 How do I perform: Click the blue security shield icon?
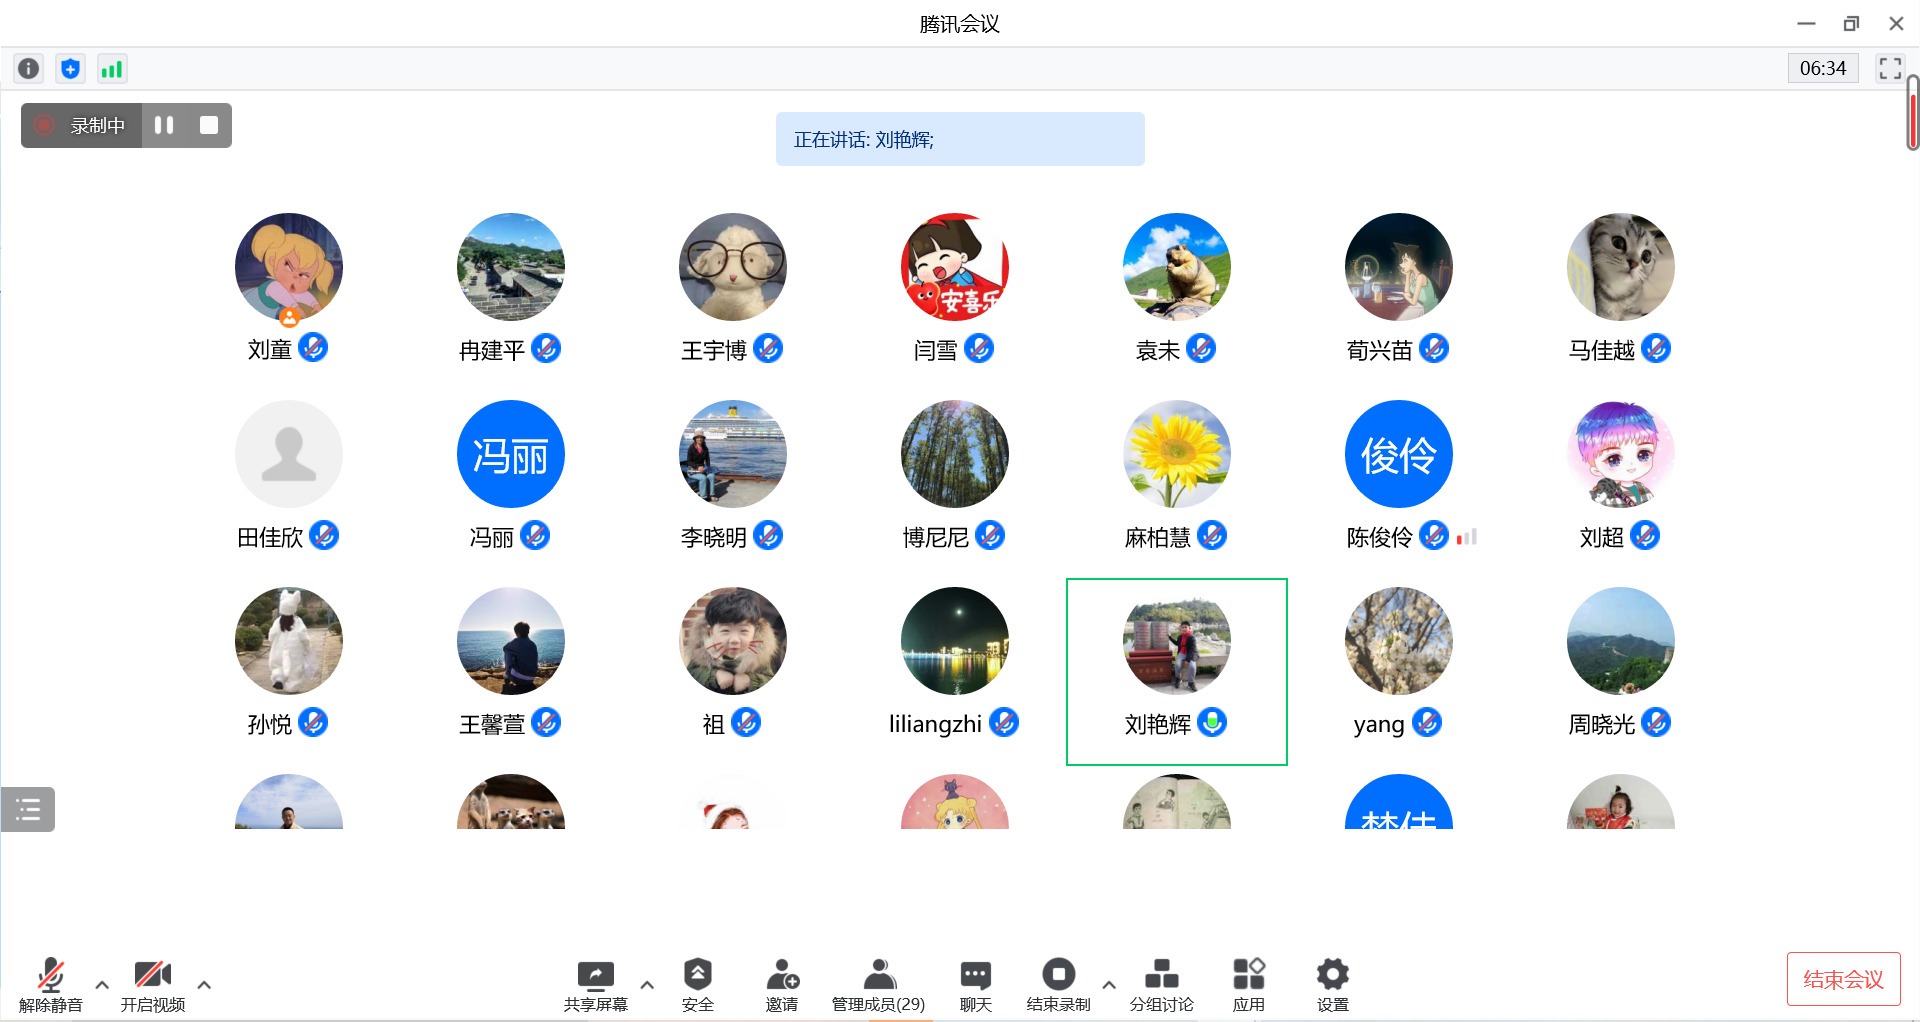[x=70, y=68]
